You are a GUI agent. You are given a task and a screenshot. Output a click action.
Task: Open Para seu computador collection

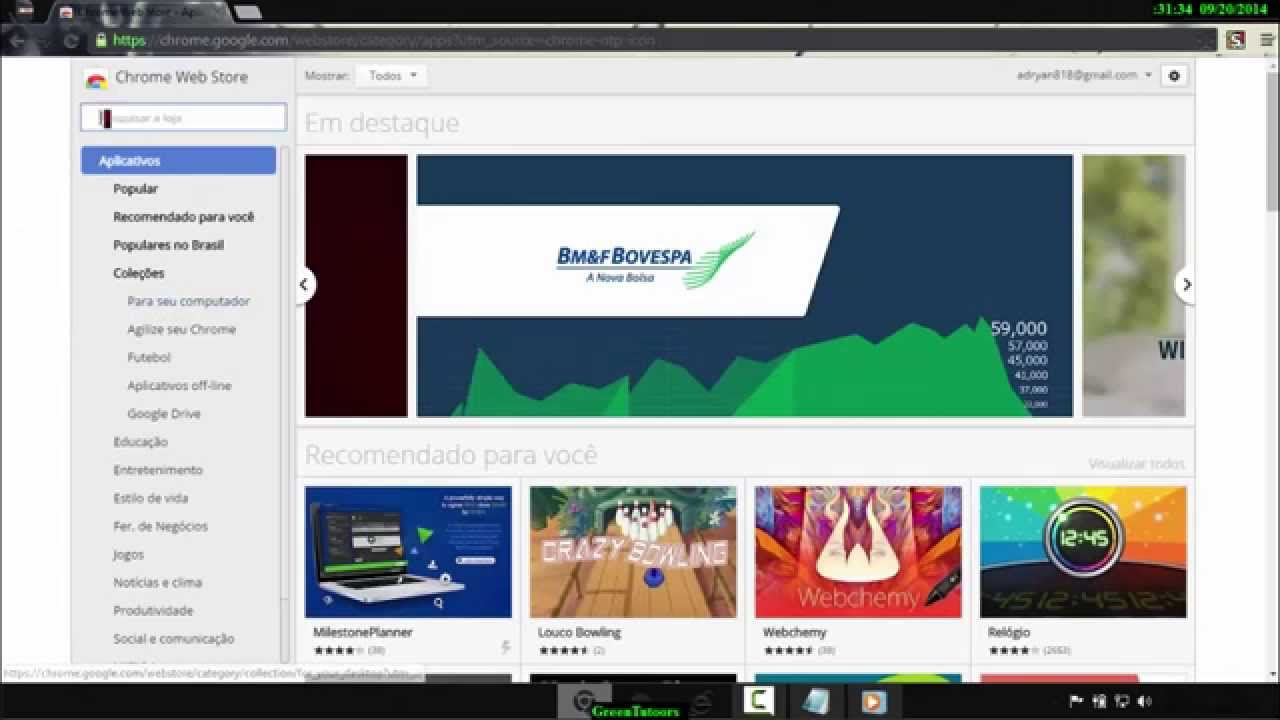[x=188, y=301]
